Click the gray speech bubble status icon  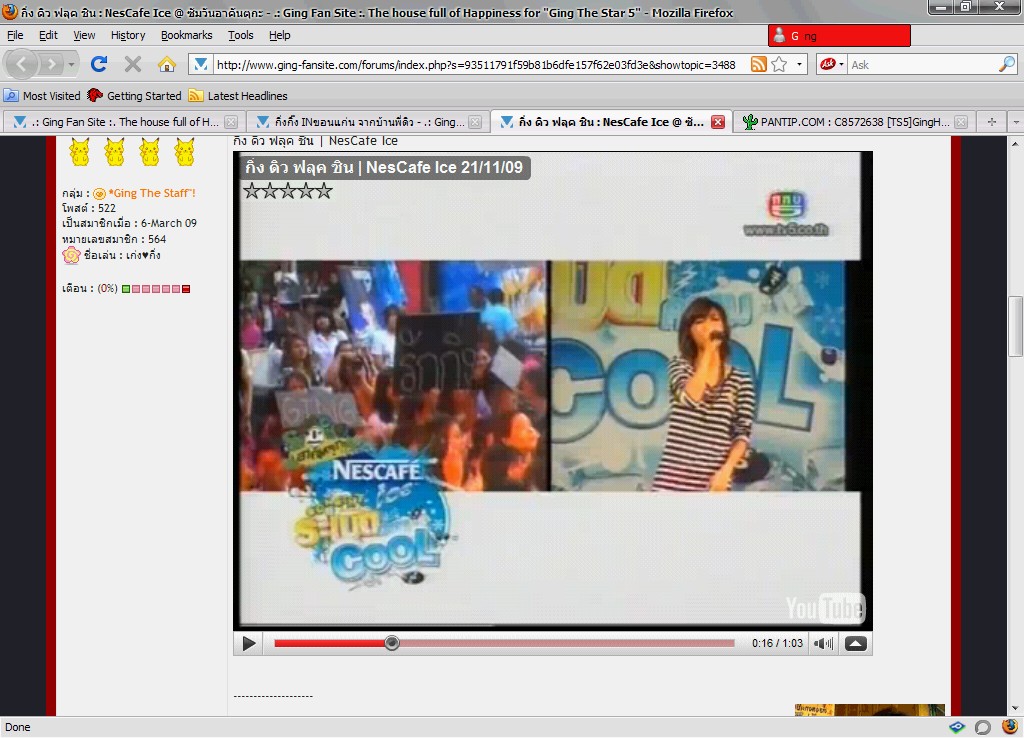tap(983, 727)
